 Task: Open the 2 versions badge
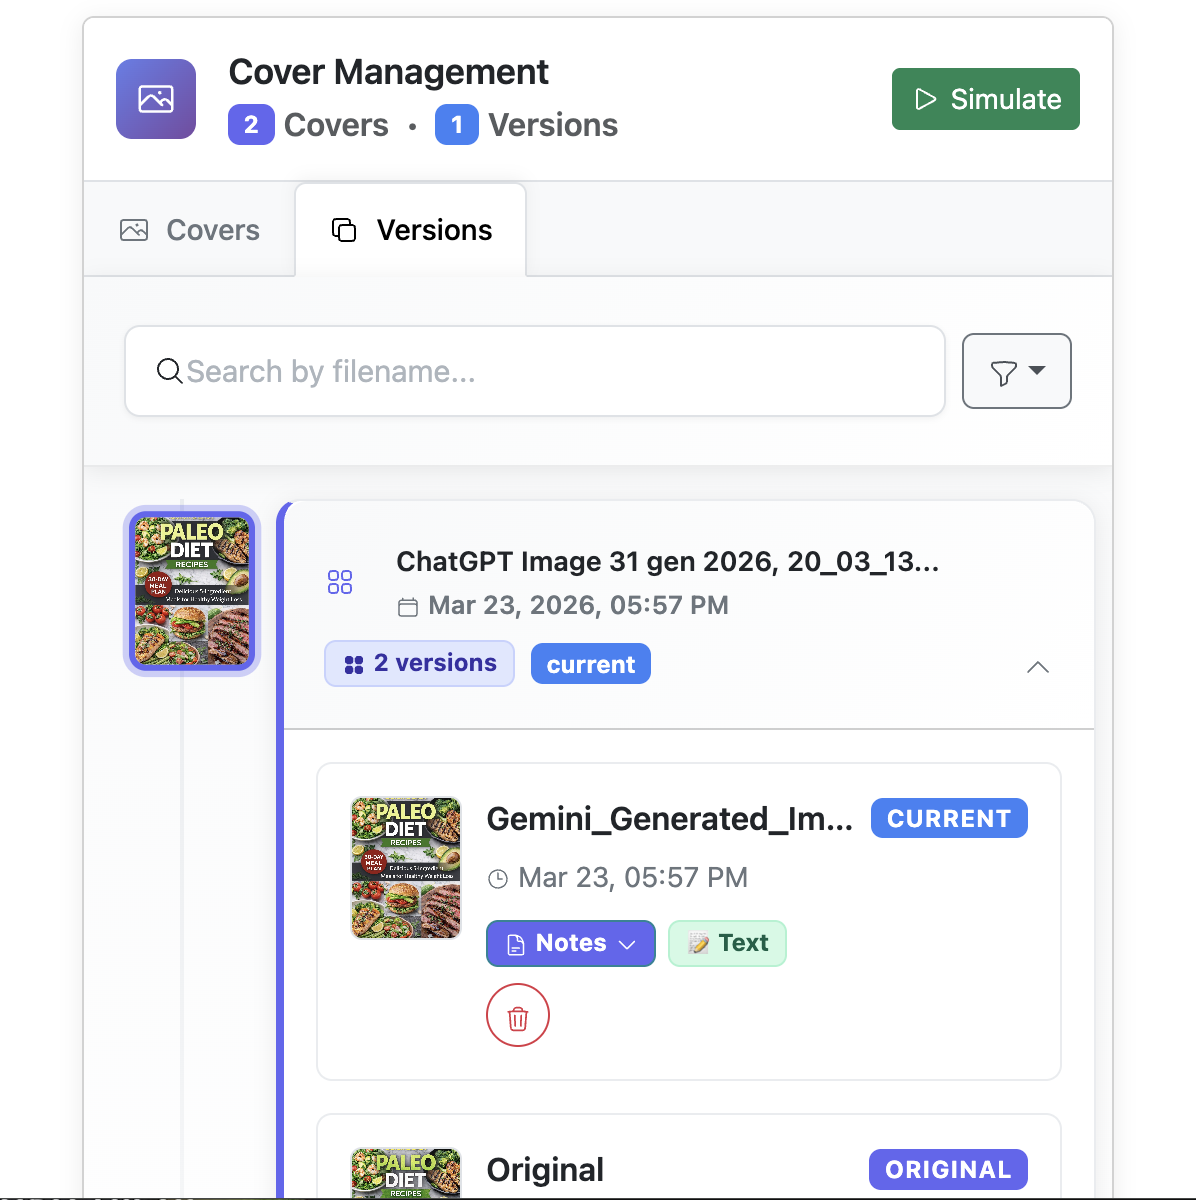click(x=419, y=663)
